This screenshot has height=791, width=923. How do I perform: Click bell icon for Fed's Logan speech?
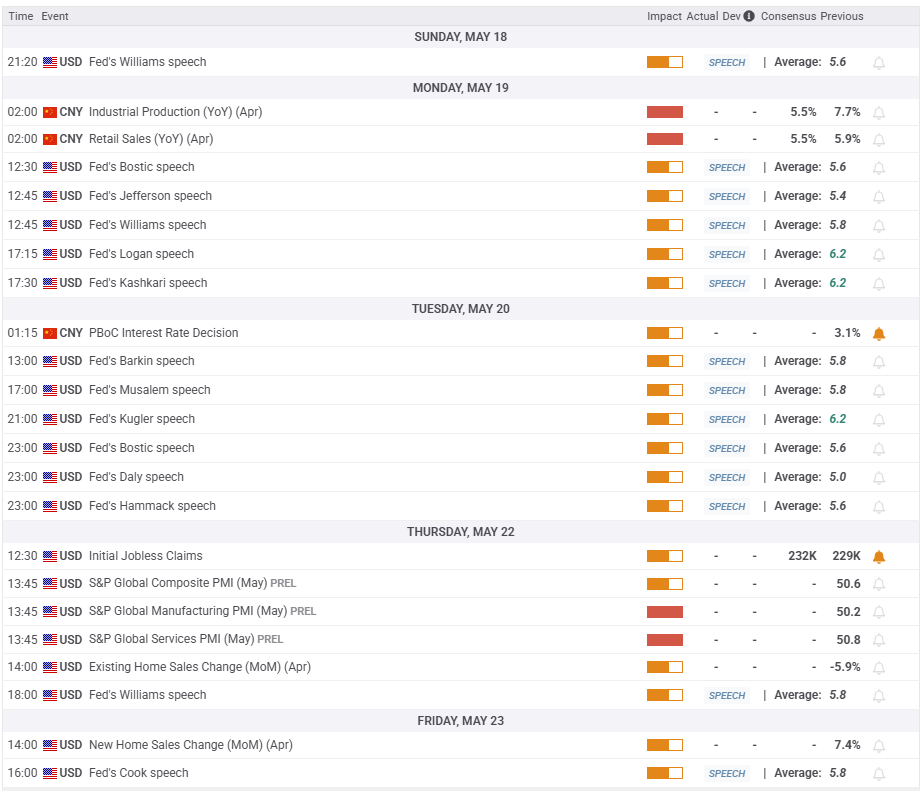click(x=879, y=255)
